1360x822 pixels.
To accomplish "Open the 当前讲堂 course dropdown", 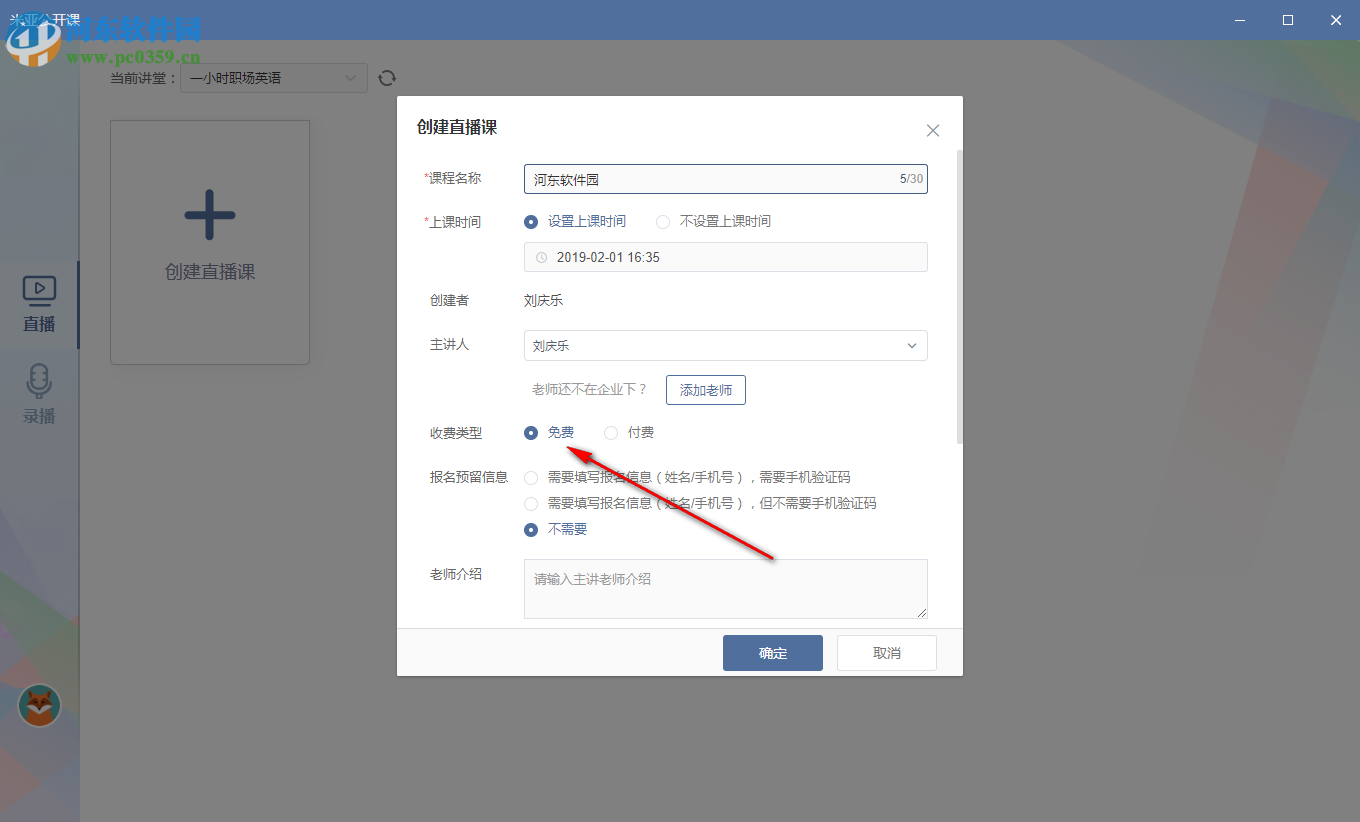I will tap(273, 77).
